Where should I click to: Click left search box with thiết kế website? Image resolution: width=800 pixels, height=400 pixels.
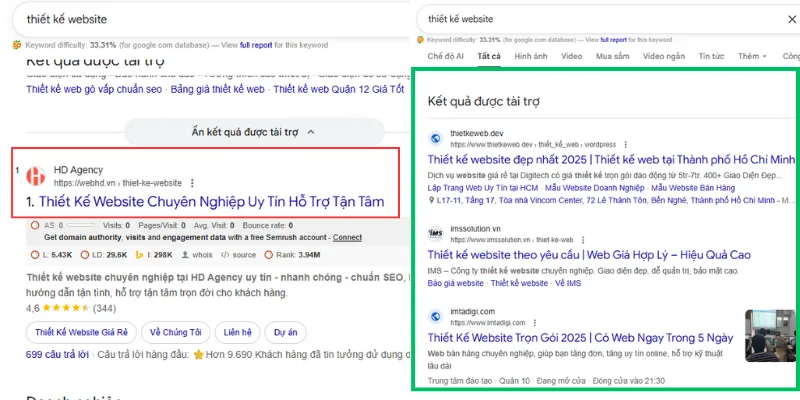pos(209,19)
